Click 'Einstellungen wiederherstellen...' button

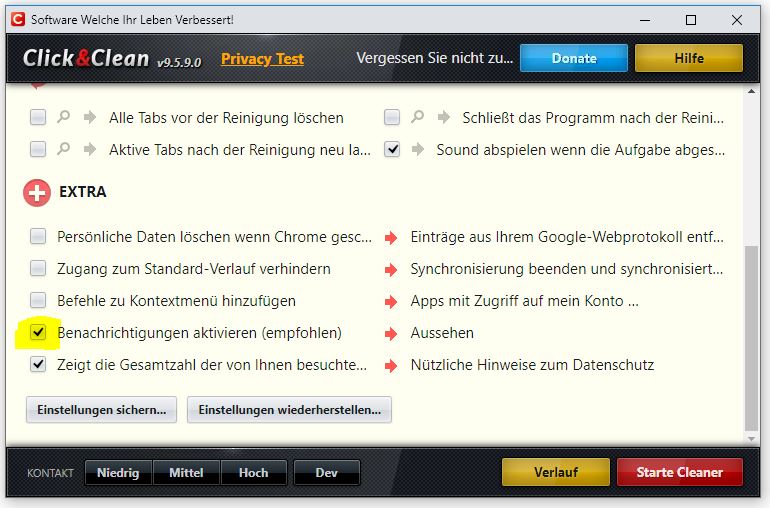tap(290, 410)
